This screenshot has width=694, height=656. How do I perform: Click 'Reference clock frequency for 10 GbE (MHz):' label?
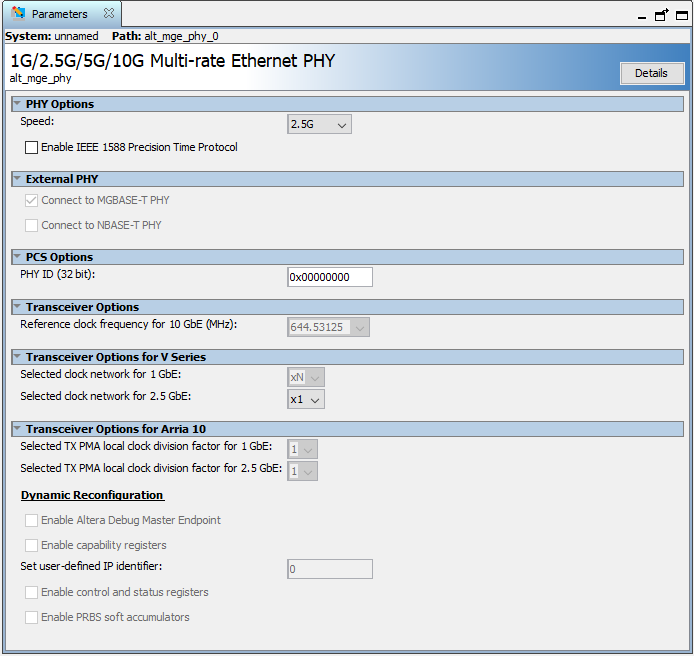(129, 324)
